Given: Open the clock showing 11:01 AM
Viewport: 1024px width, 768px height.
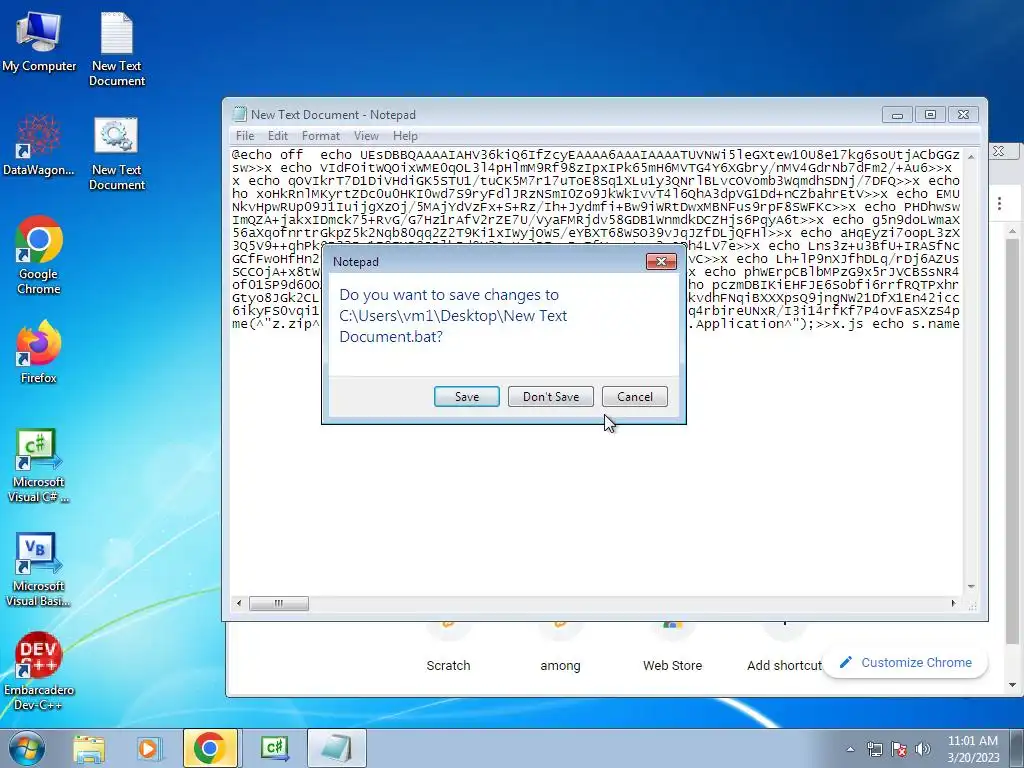Looking at the screenshot, I should [973, 749].
